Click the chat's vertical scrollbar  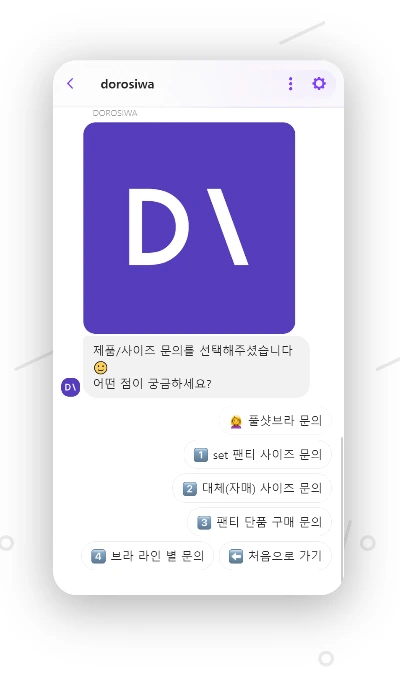(x=342, y=509)
